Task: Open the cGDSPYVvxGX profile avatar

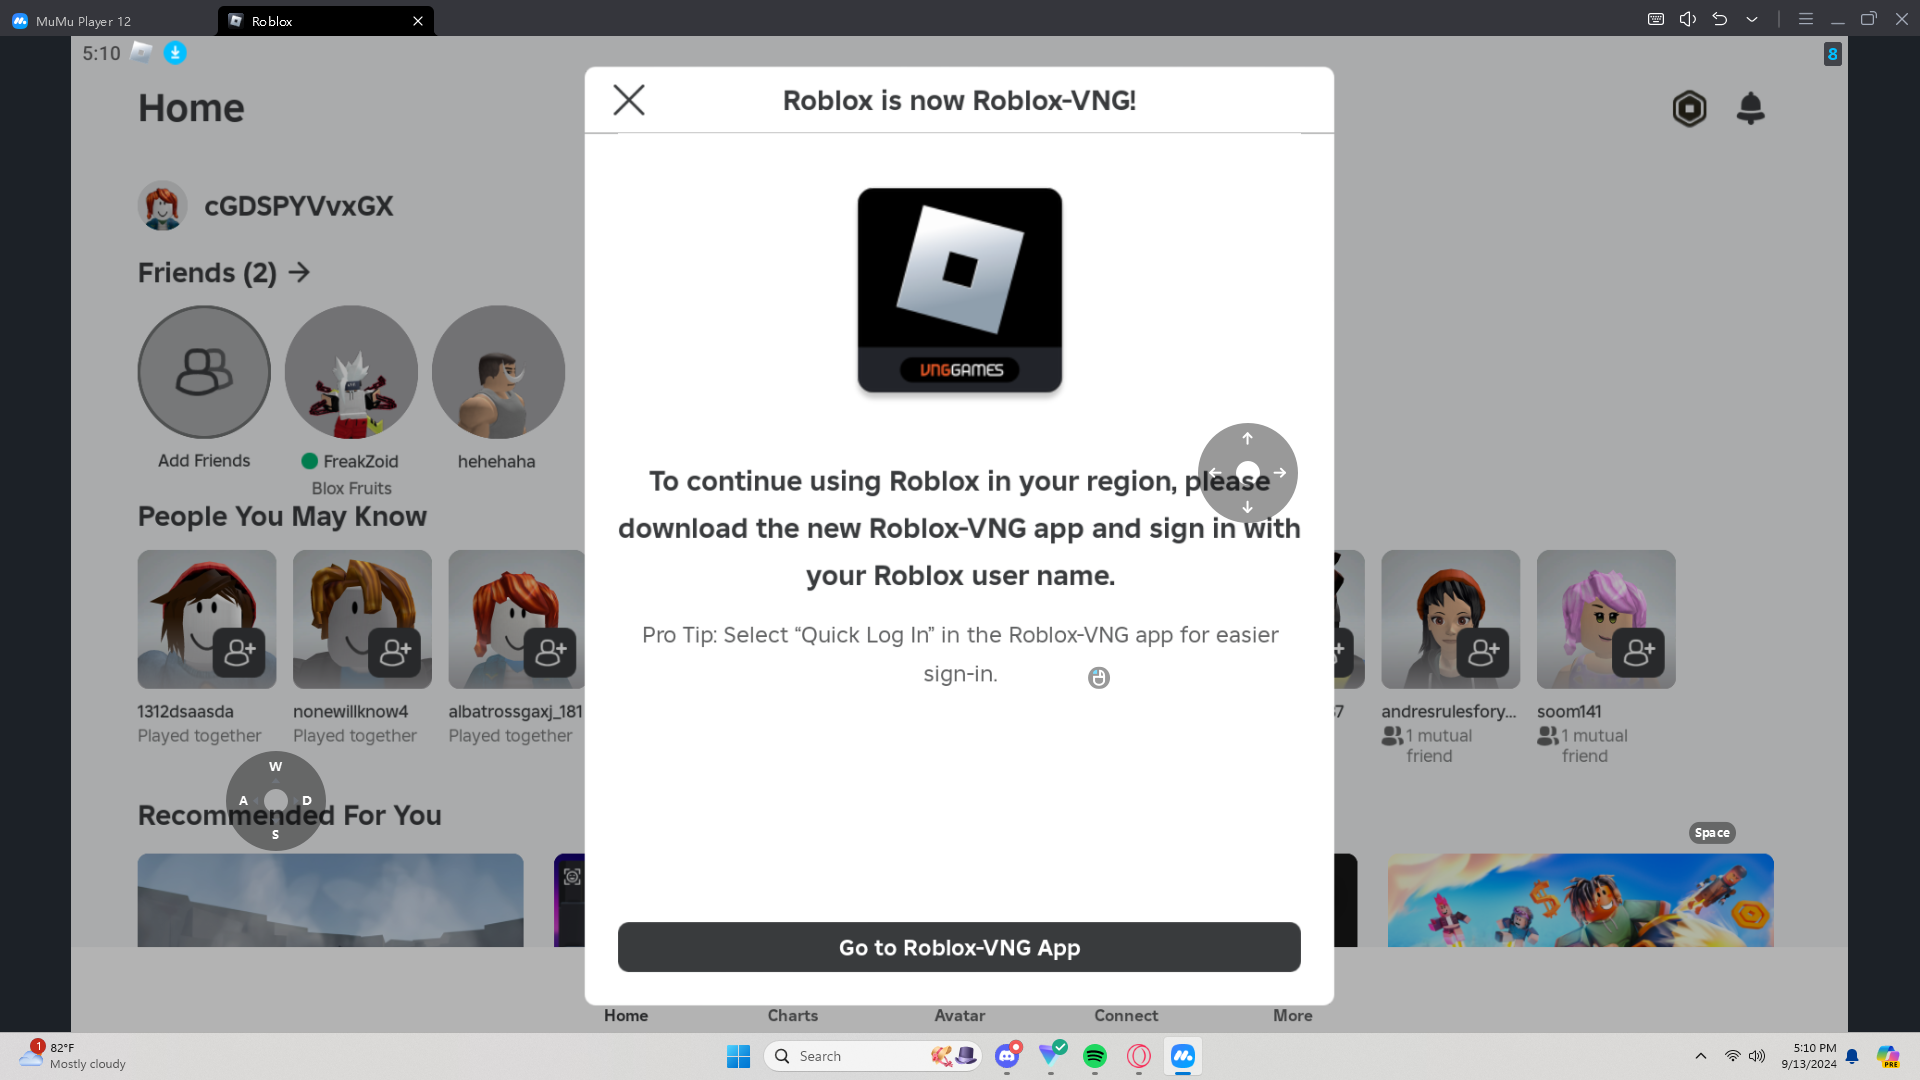Action: tap(162, 206)
